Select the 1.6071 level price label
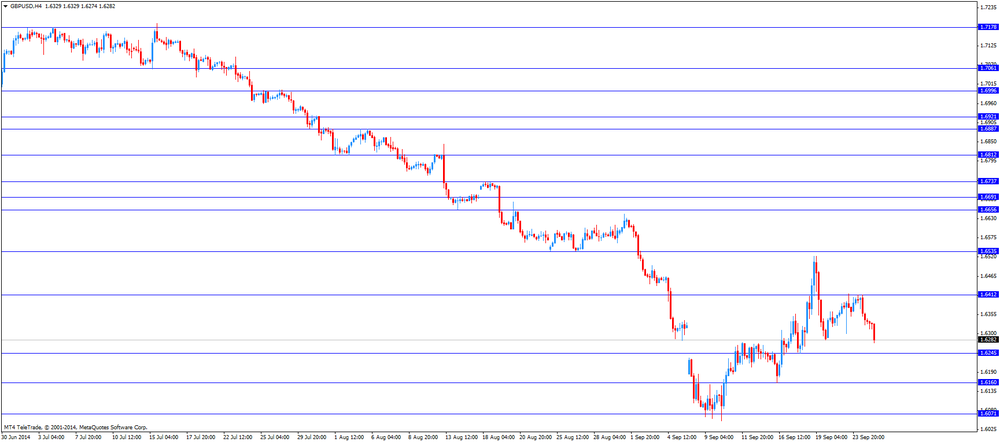1000x442 pixels. point(988,413)
